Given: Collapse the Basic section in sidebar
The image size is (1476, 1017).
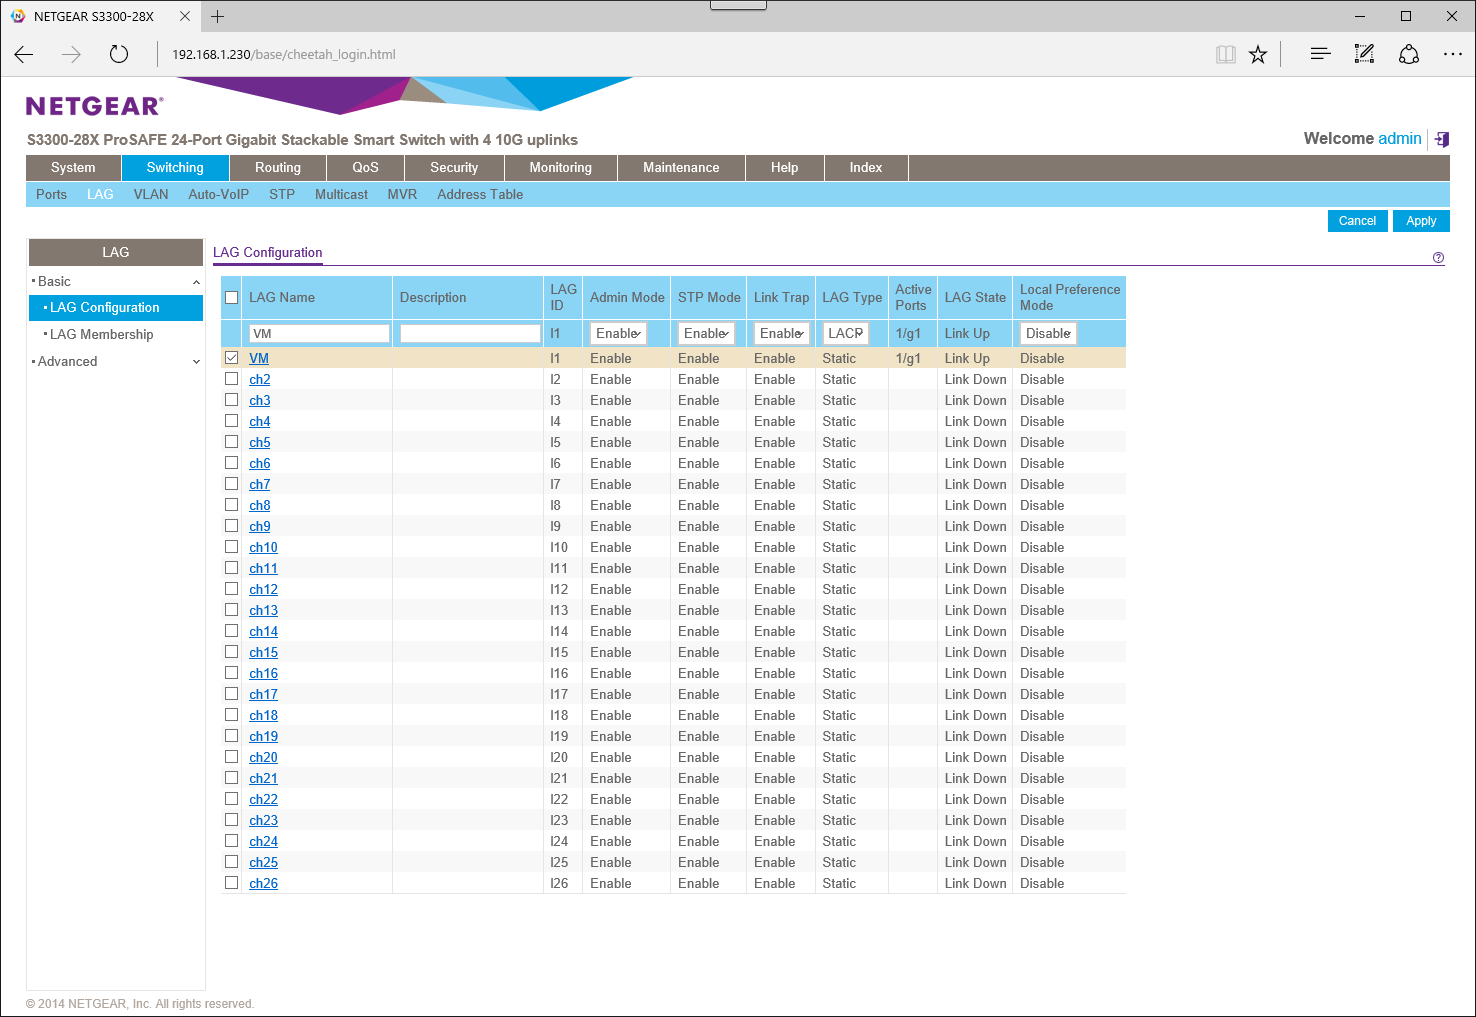Looking at the screenshot, I should pos(196,282).
